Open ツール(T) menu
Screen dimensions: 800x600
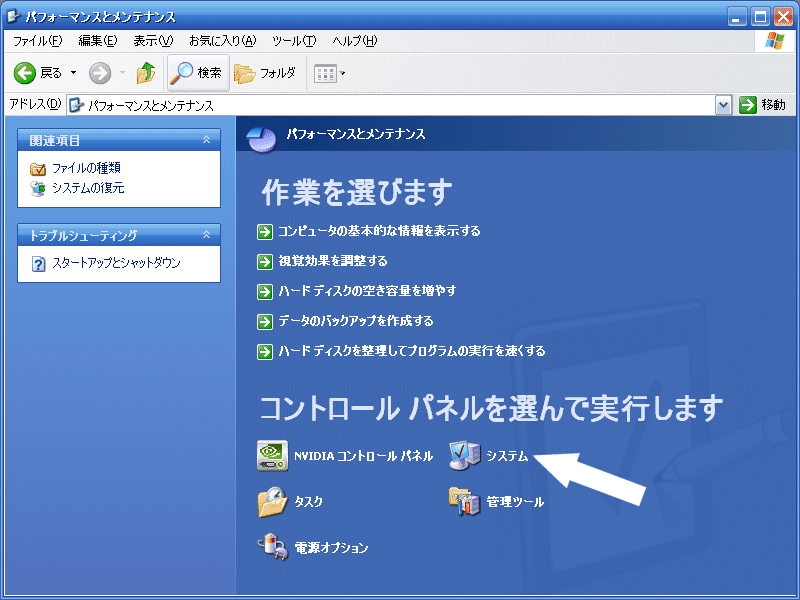coord(294,41)
